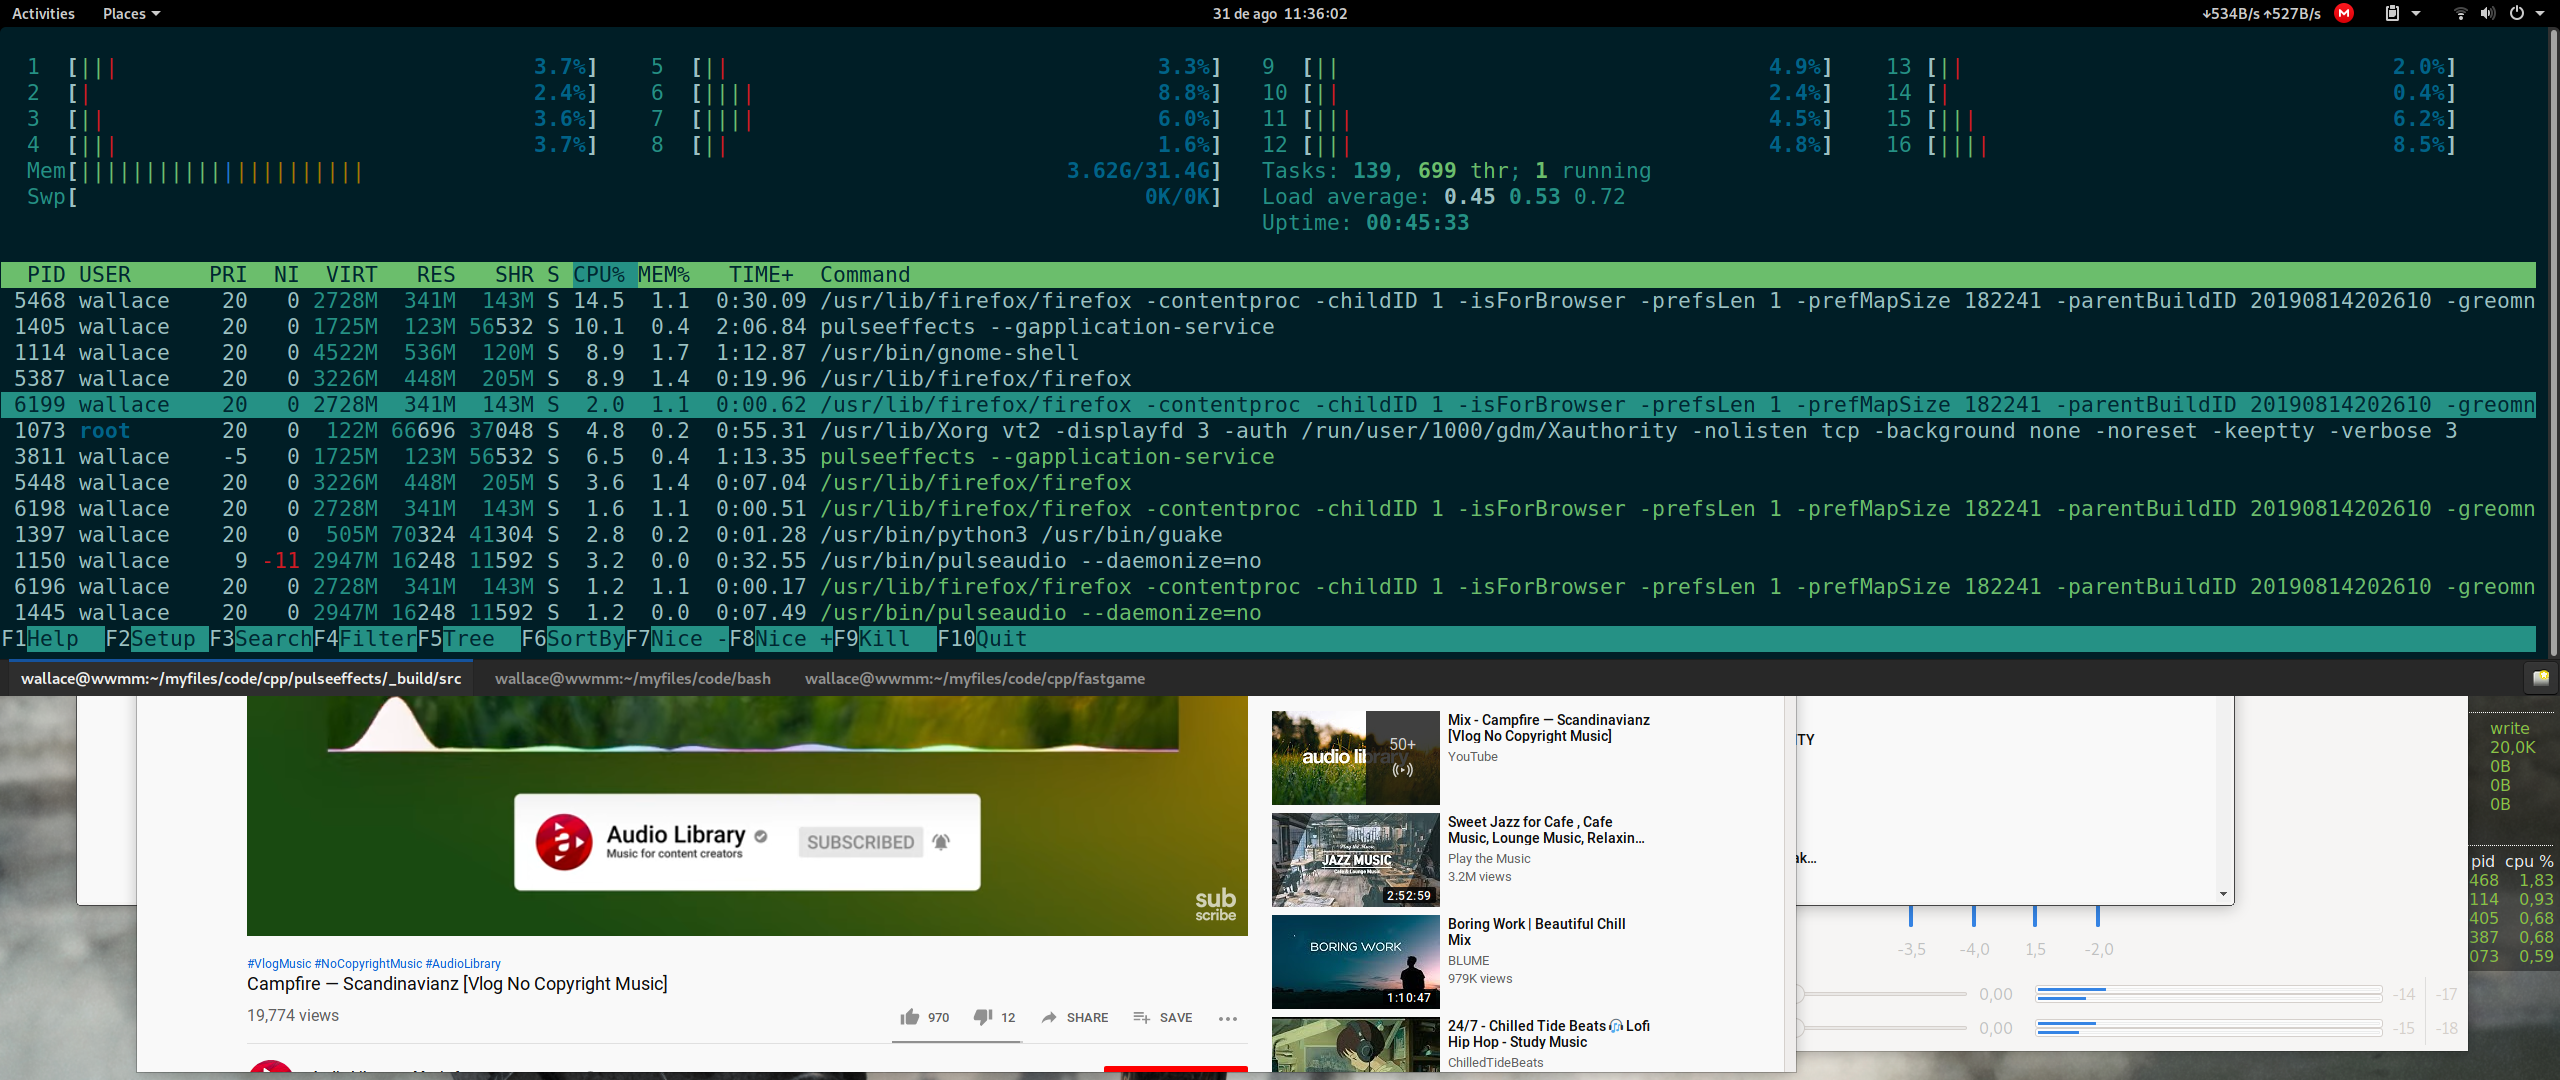Click the PulseEffects popover scroll-down arrow
The image size is (2560, 1080).
2223,894
